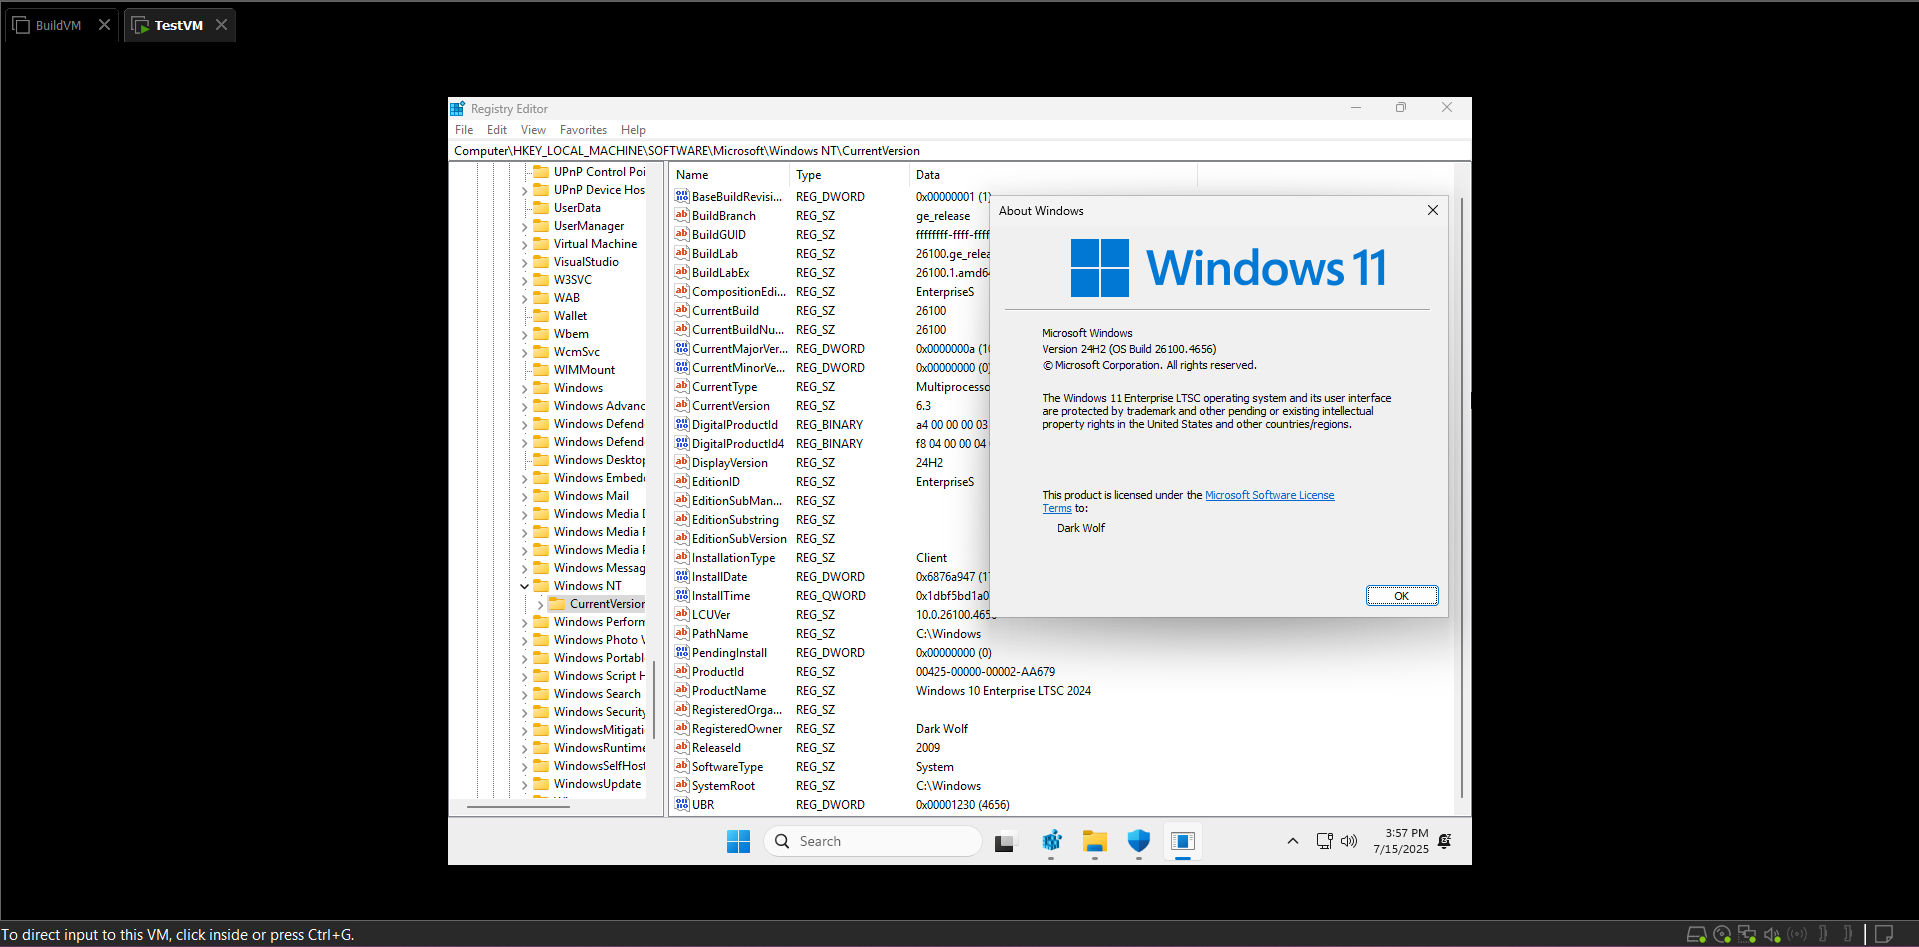Open the notification bell icon

(x=1444, y=841)
